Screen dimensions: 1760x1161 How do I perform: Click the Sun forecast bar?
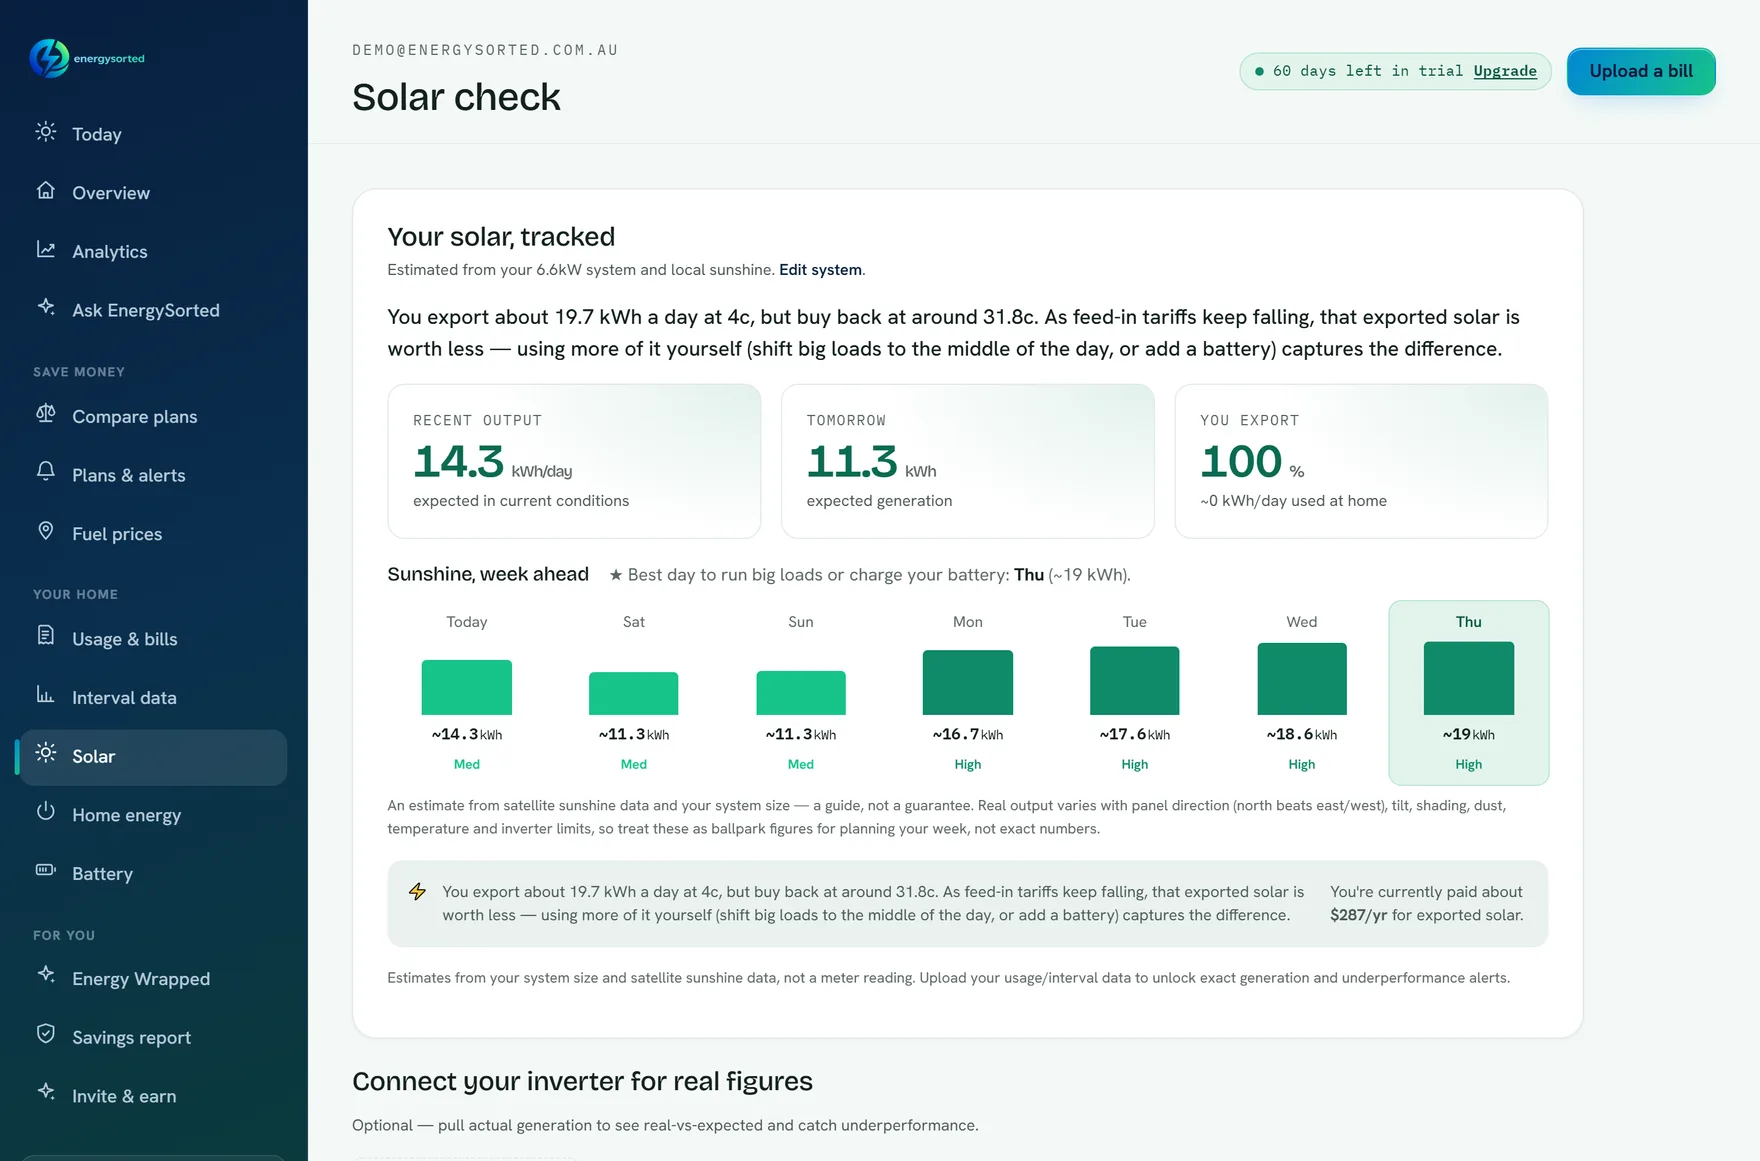pos(801,693)
